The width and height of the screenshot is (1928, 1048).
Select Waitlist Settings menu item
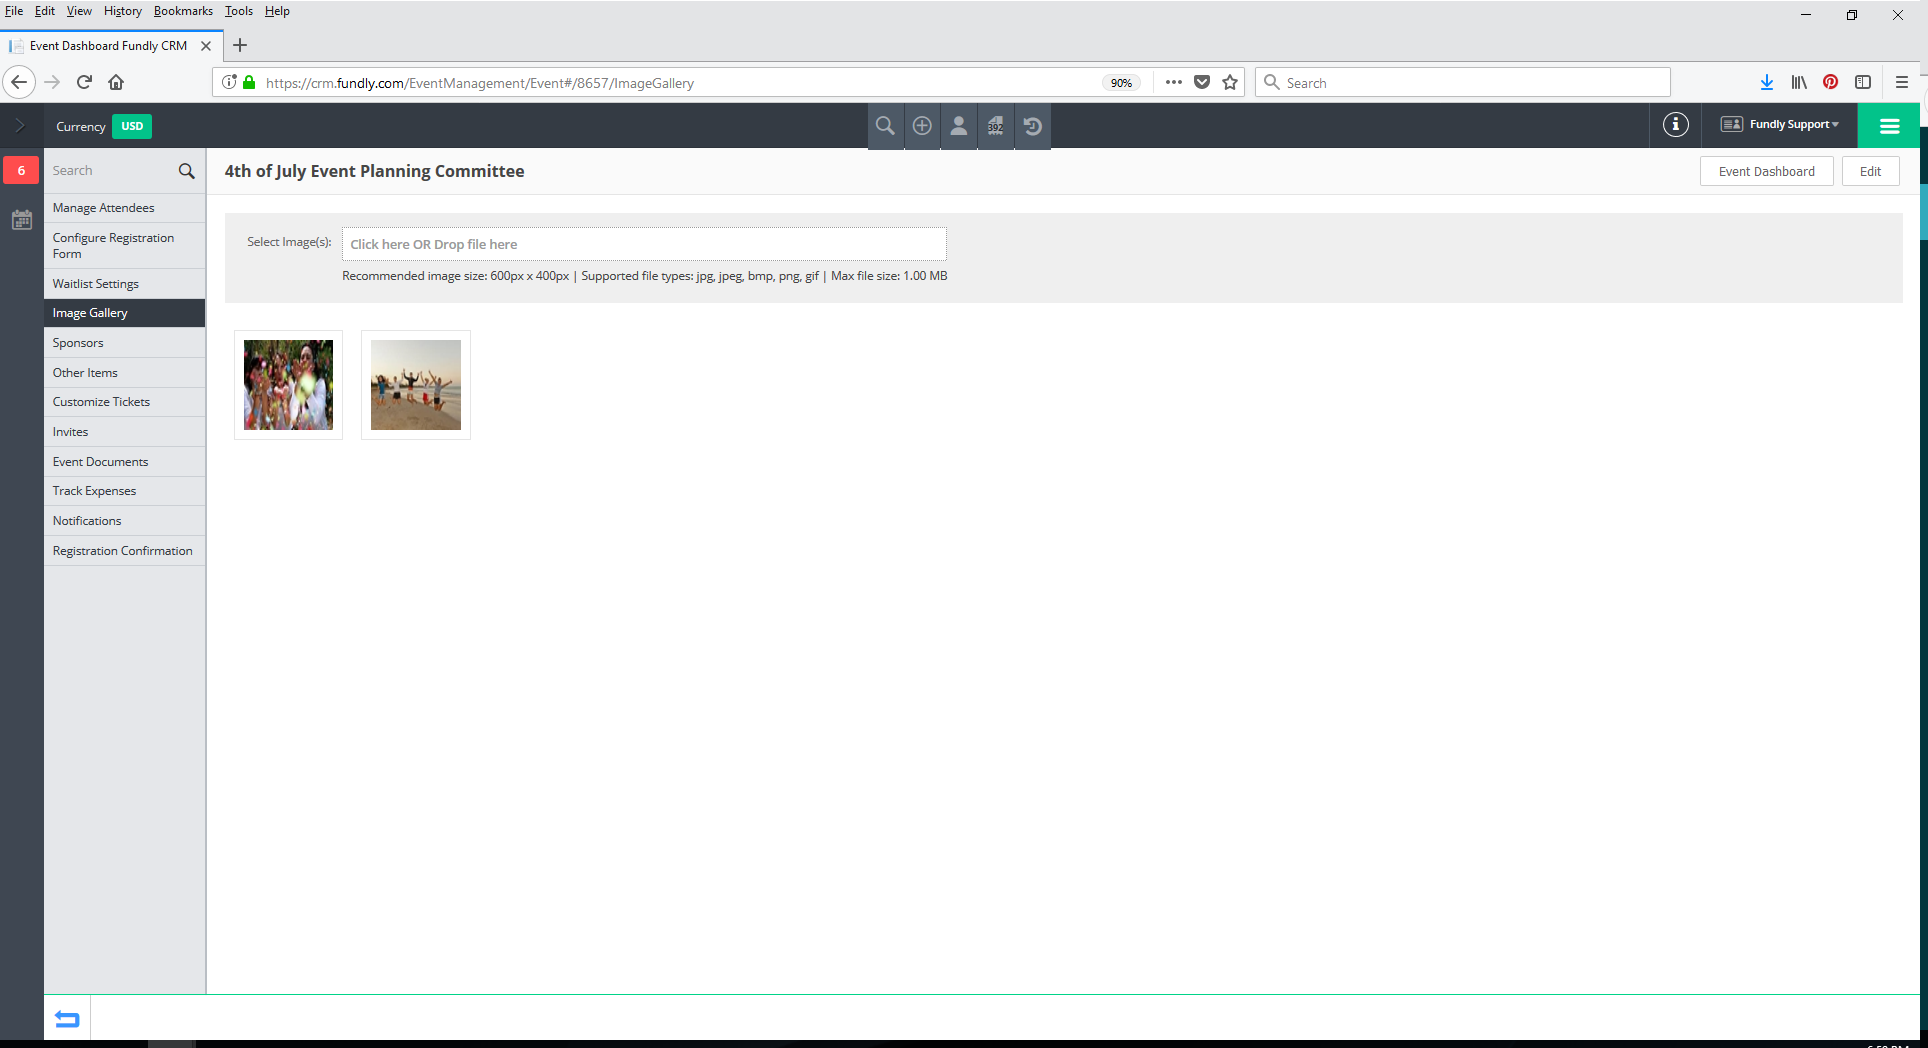point(124,284)
